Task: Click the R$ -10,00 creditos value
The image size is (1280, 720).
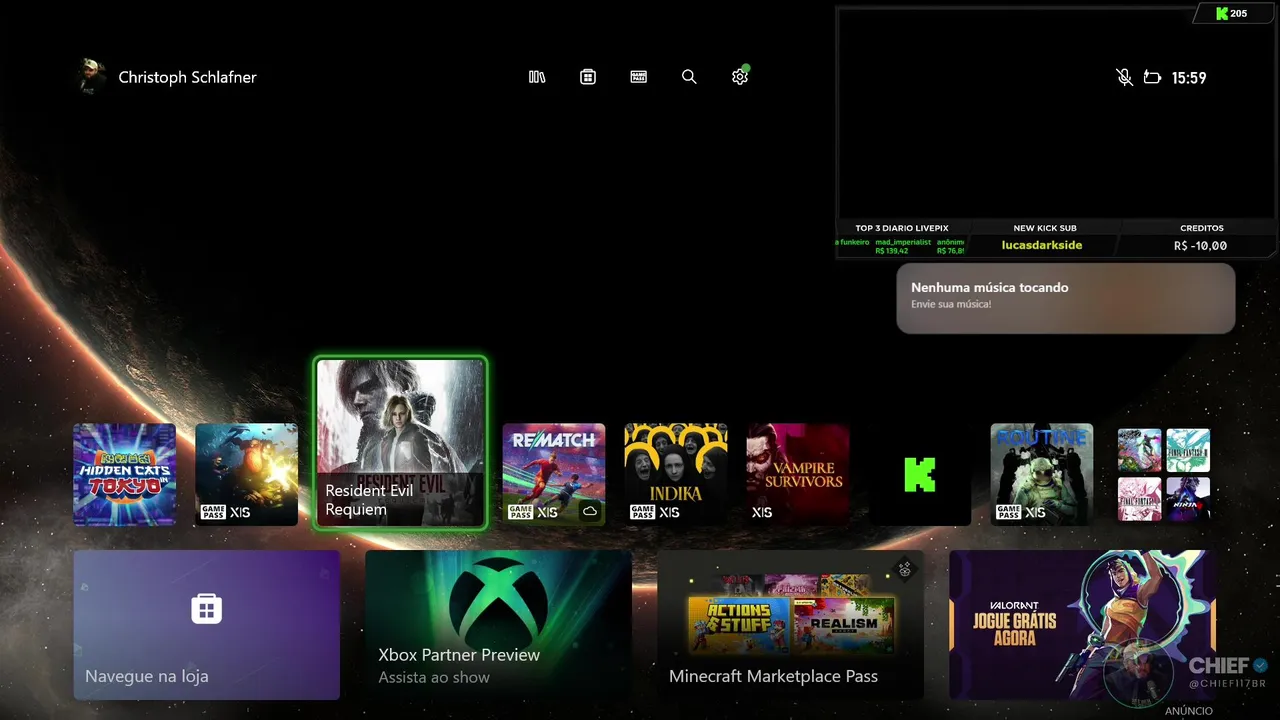Action: tap(1201, 245)
